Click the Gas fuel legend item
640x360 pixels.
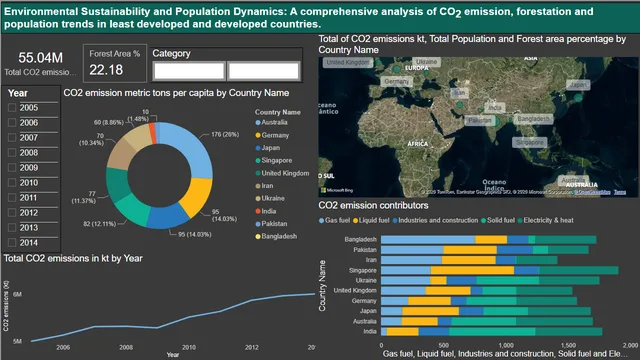tap(334, 220)
